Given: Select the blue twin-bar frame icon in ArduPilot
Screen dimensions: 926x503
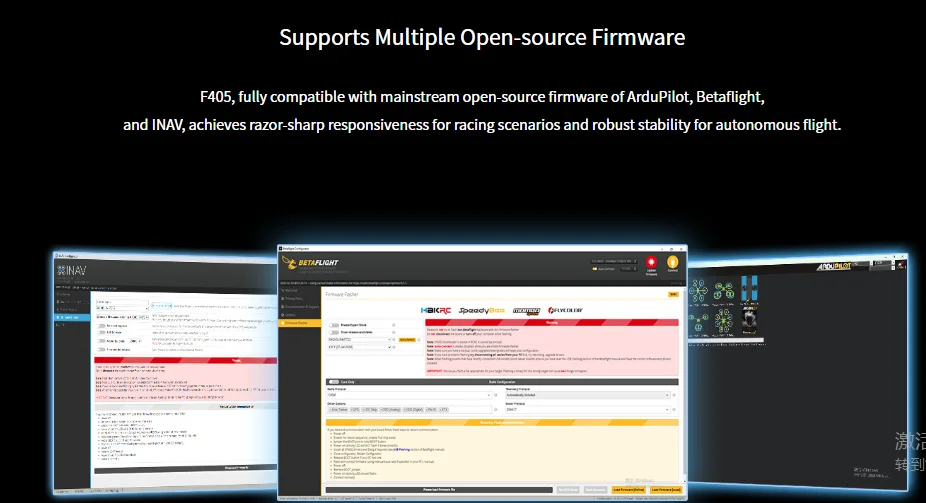Looking at the screenshot, I should pyautogui.click(x=749, y=288).
